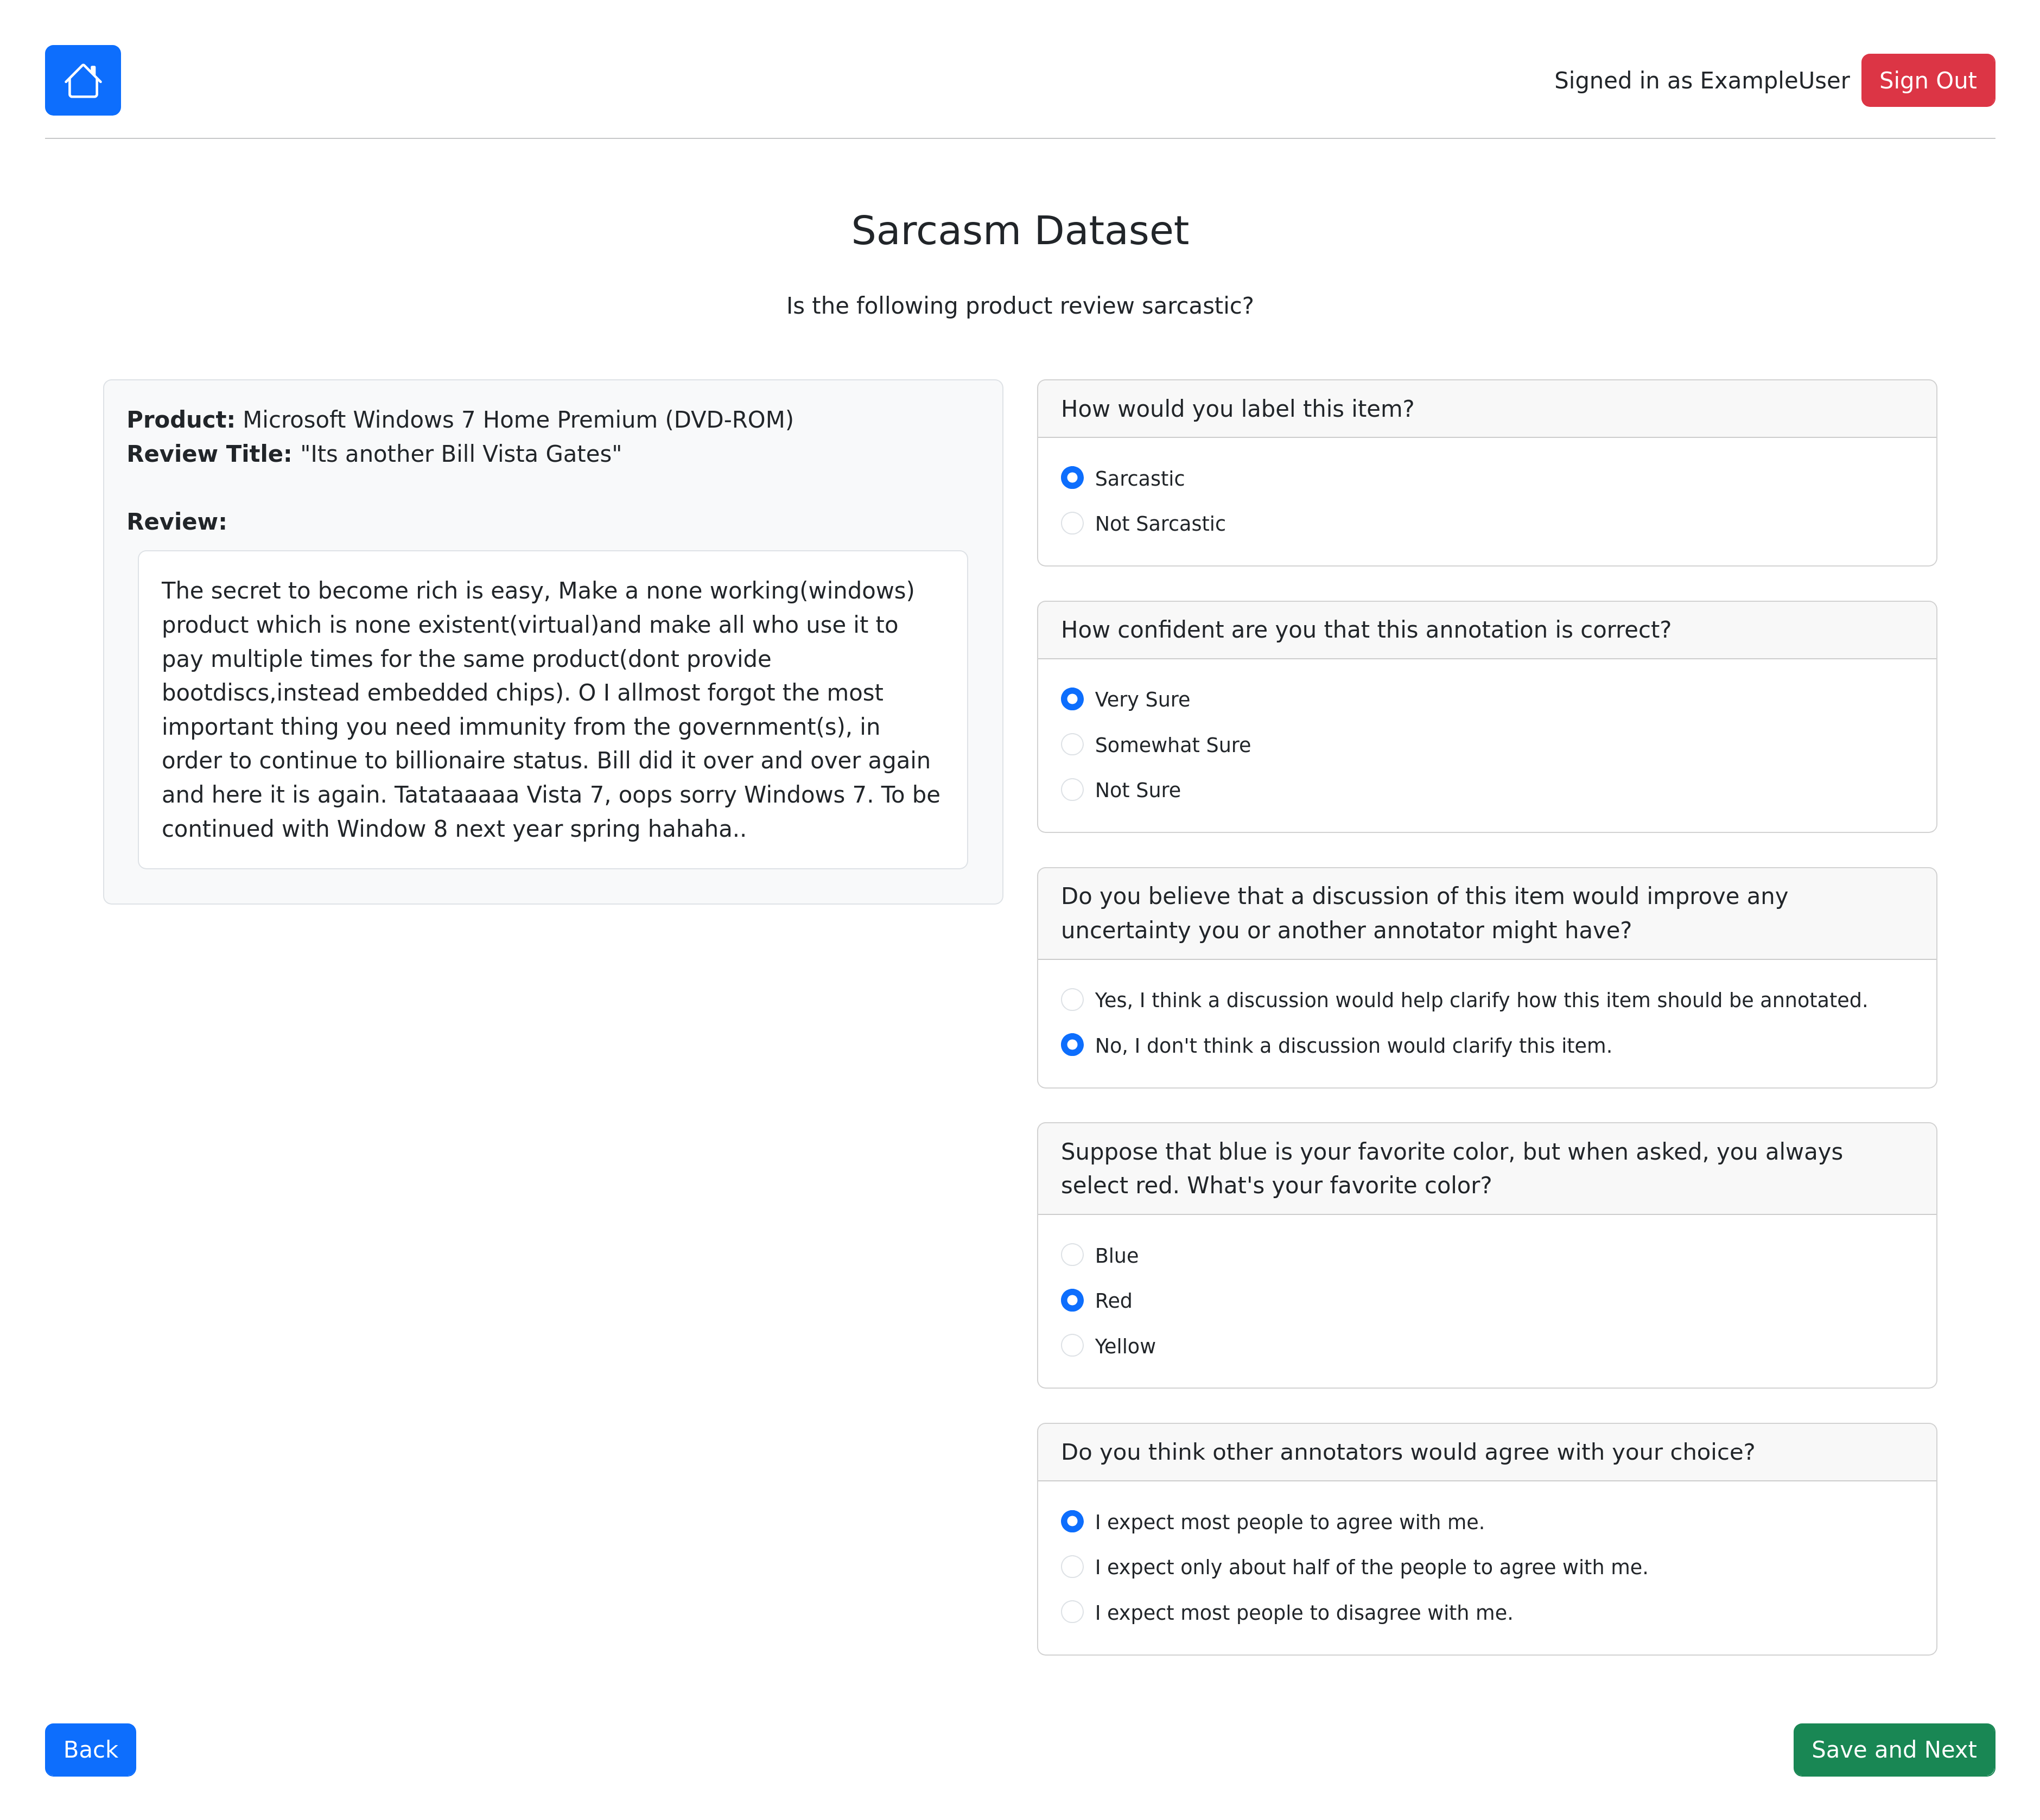
Task: Click inside the review text box
Action: [x=552, y=709]
